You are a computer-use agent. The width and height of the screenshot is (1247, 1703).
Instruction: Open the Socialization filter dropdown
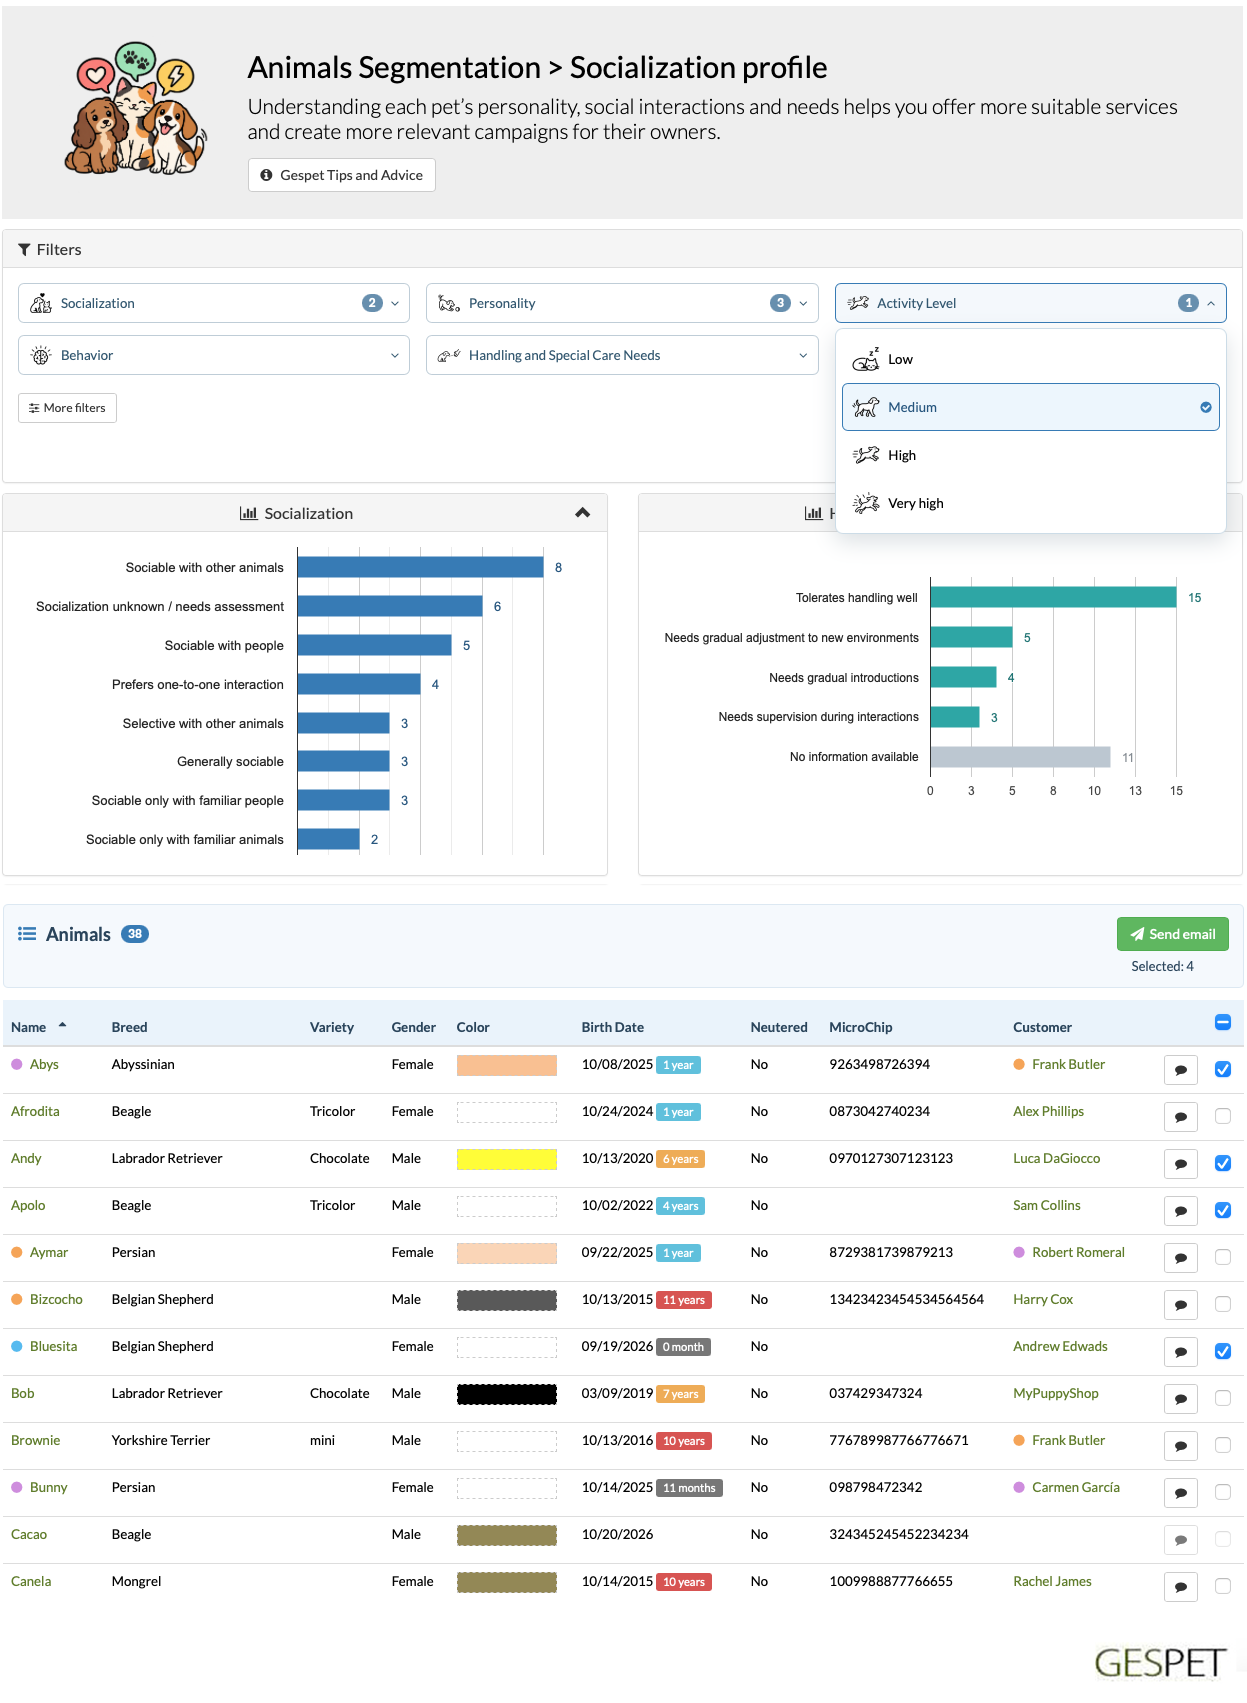point(214,303)
